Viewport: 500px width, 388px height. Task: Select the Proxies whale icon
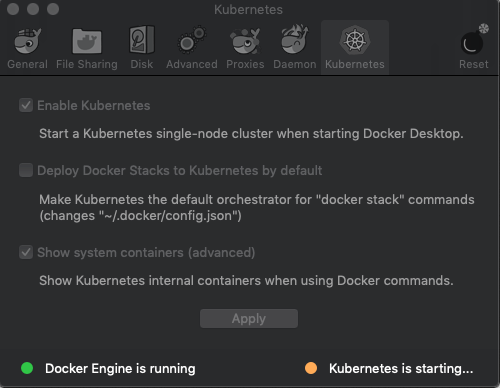[x=245, y=41]
